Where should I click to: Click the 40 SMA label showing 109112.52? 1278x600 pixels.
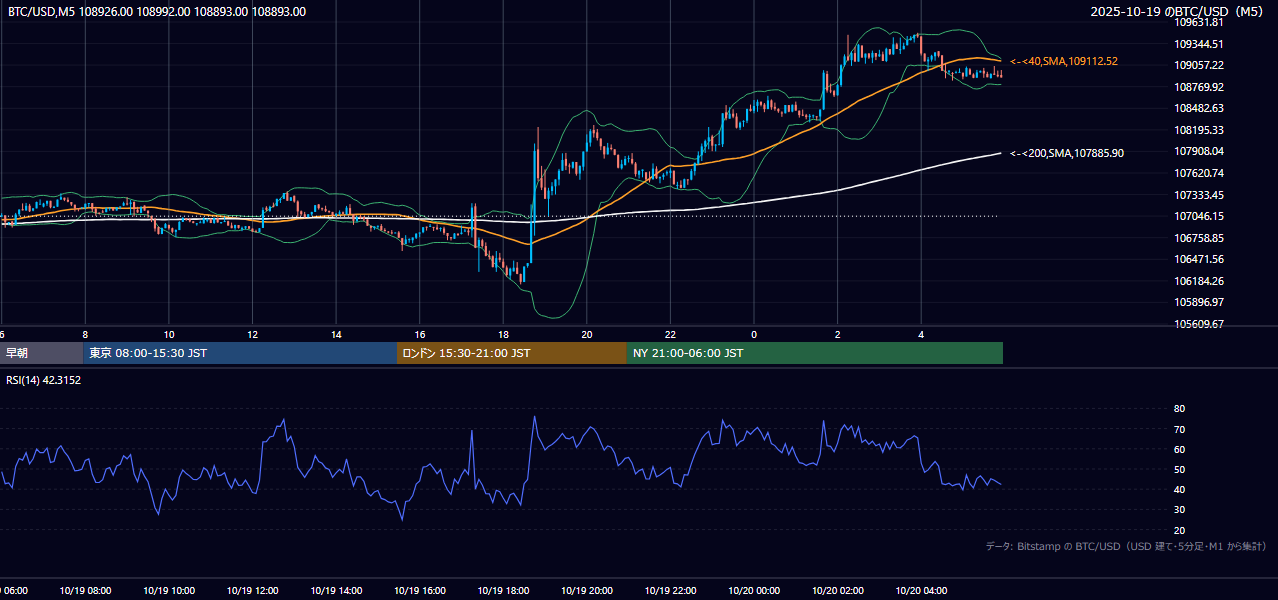pyautogui.click(x=1064, y=61)
